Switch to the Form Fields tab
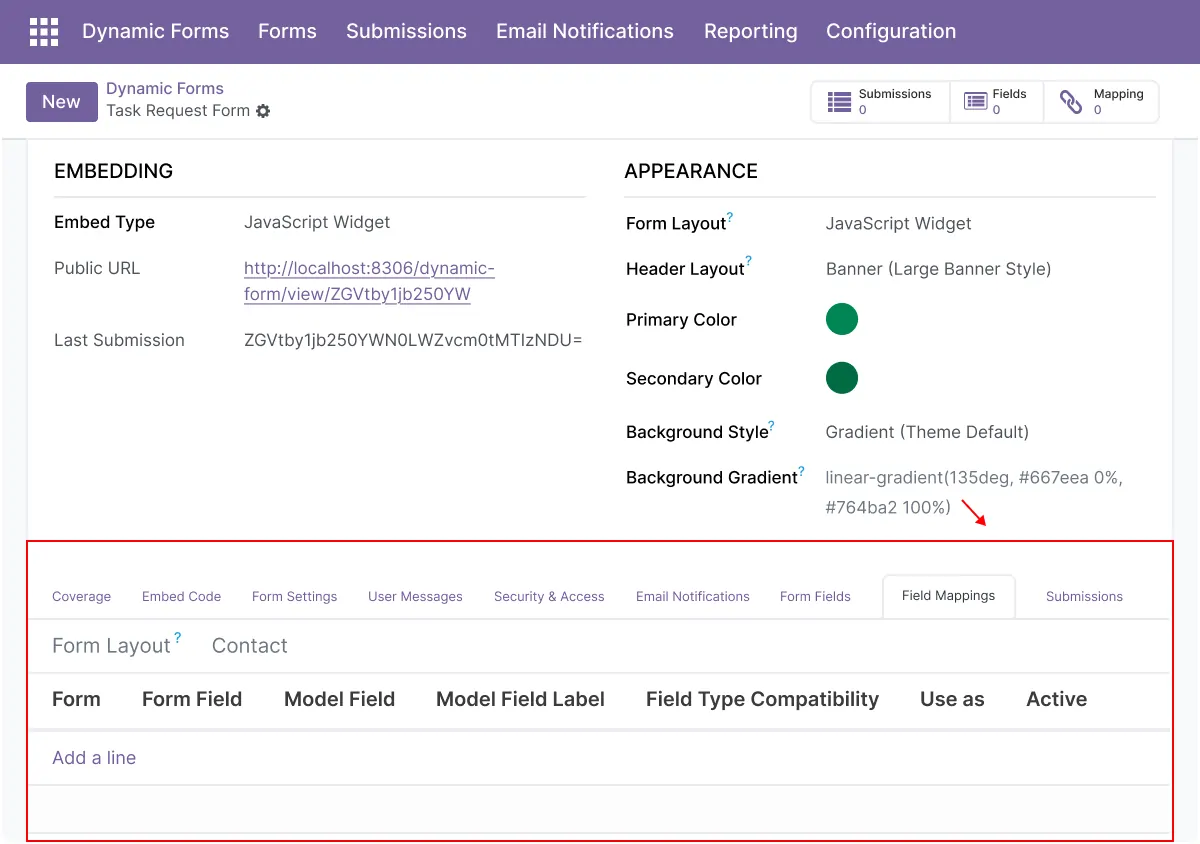The image size is (1200, 844). [x=815, y=597]
